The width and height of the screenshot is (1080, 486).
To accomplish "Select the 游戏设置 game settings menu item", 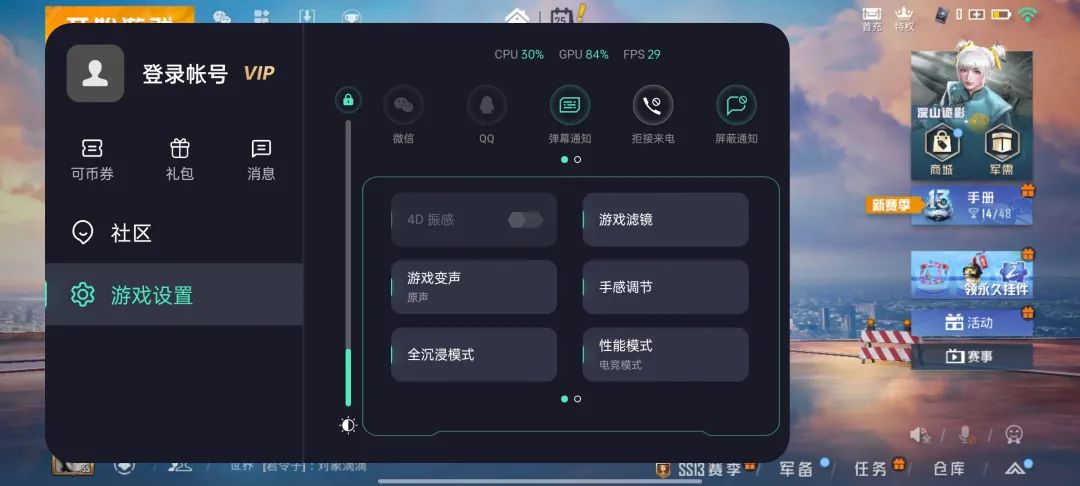I will (x=174, y=295).
